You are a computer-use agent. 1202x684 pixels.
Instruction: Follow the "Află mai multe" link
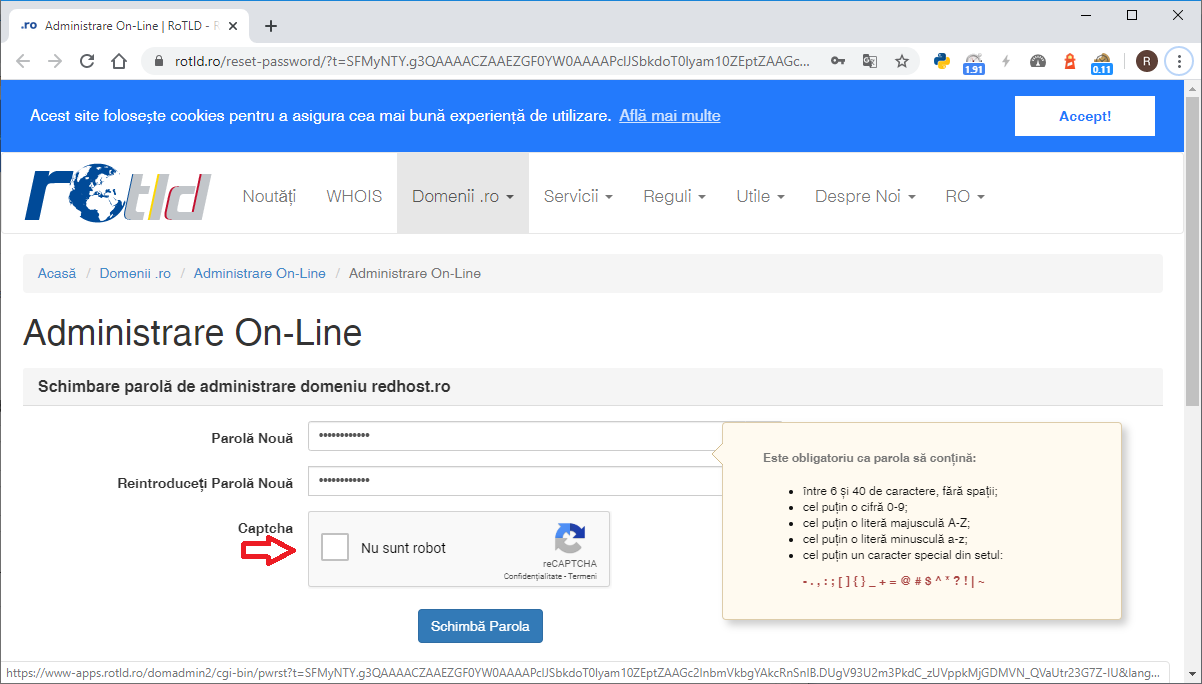(x=669, y=116)
